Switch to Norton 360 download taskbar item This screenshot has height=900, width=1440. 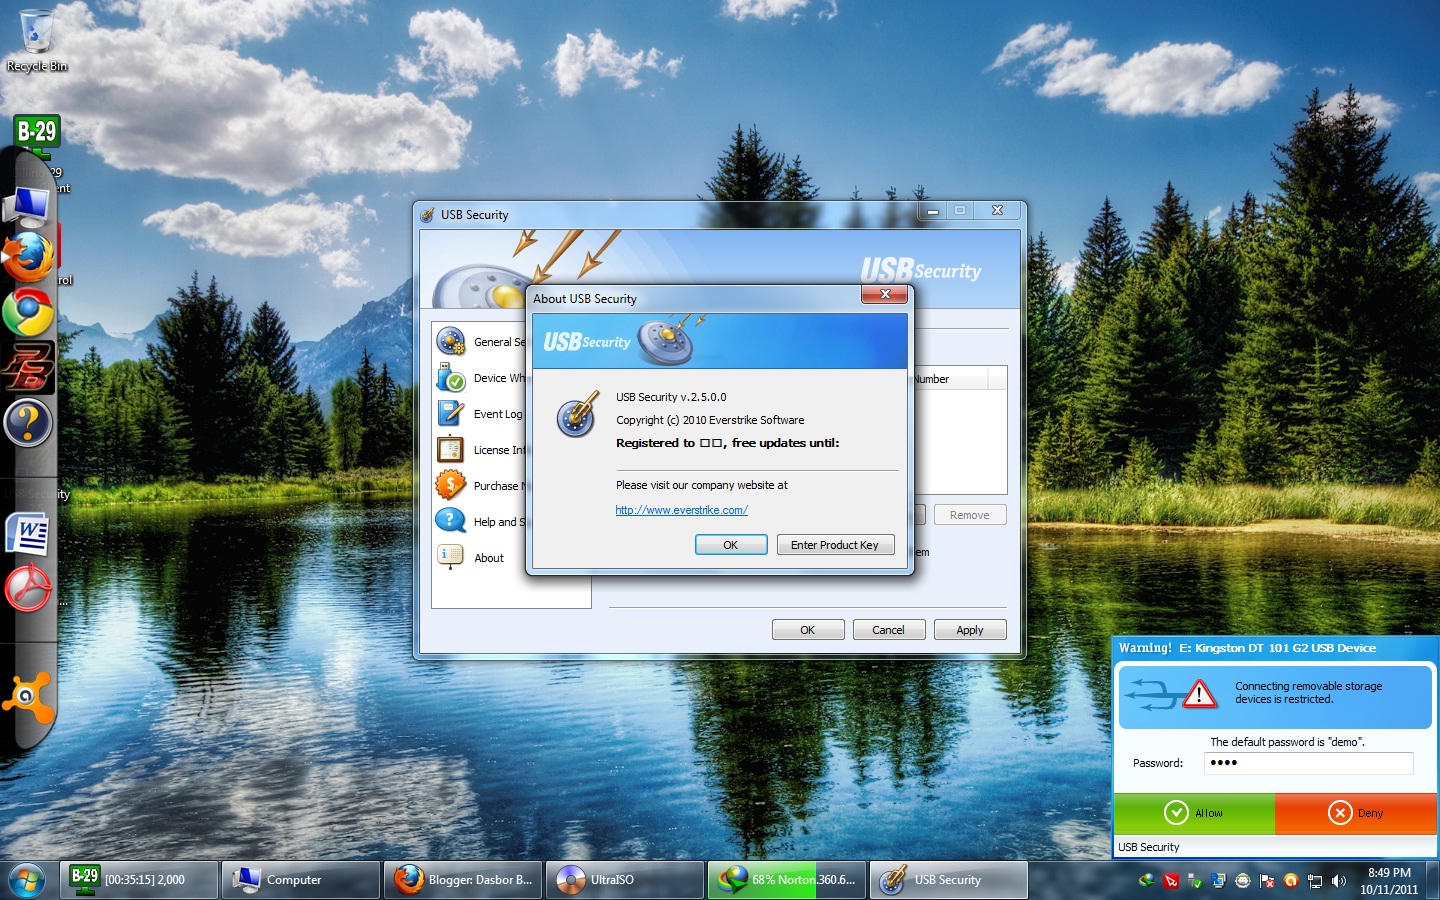(787, 880)
